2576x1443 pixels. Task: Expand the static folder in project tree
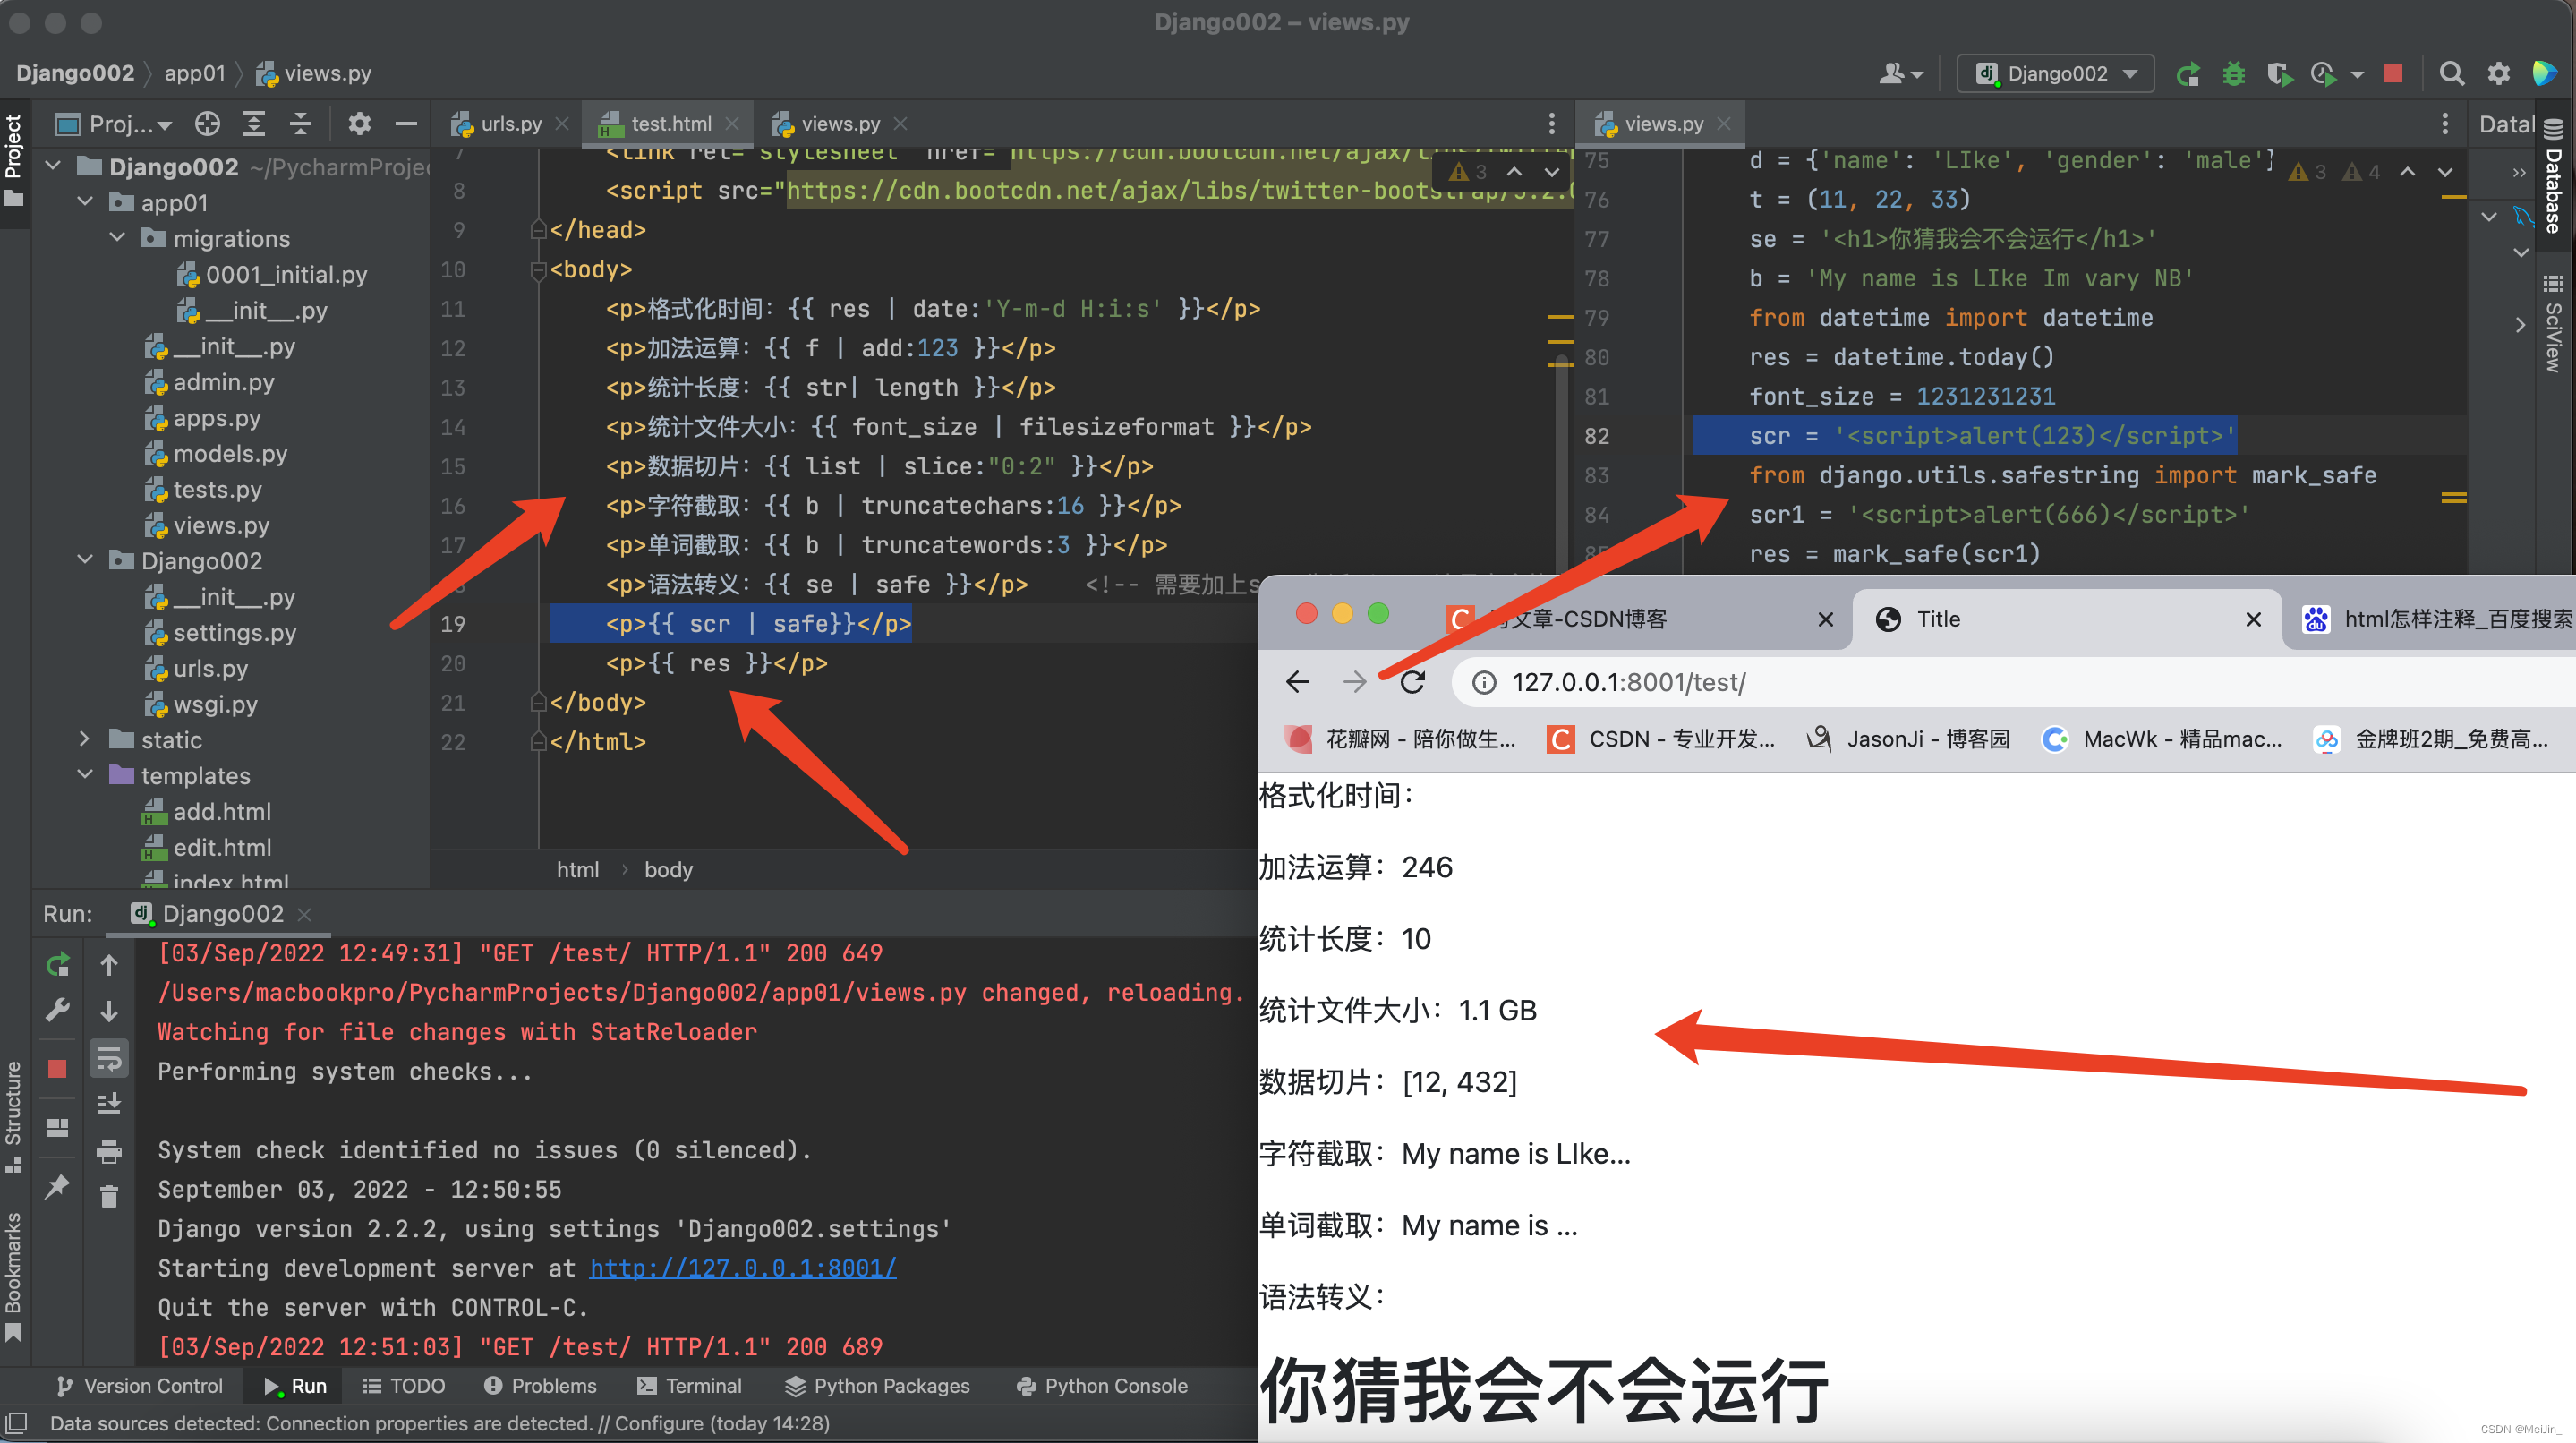85,740
